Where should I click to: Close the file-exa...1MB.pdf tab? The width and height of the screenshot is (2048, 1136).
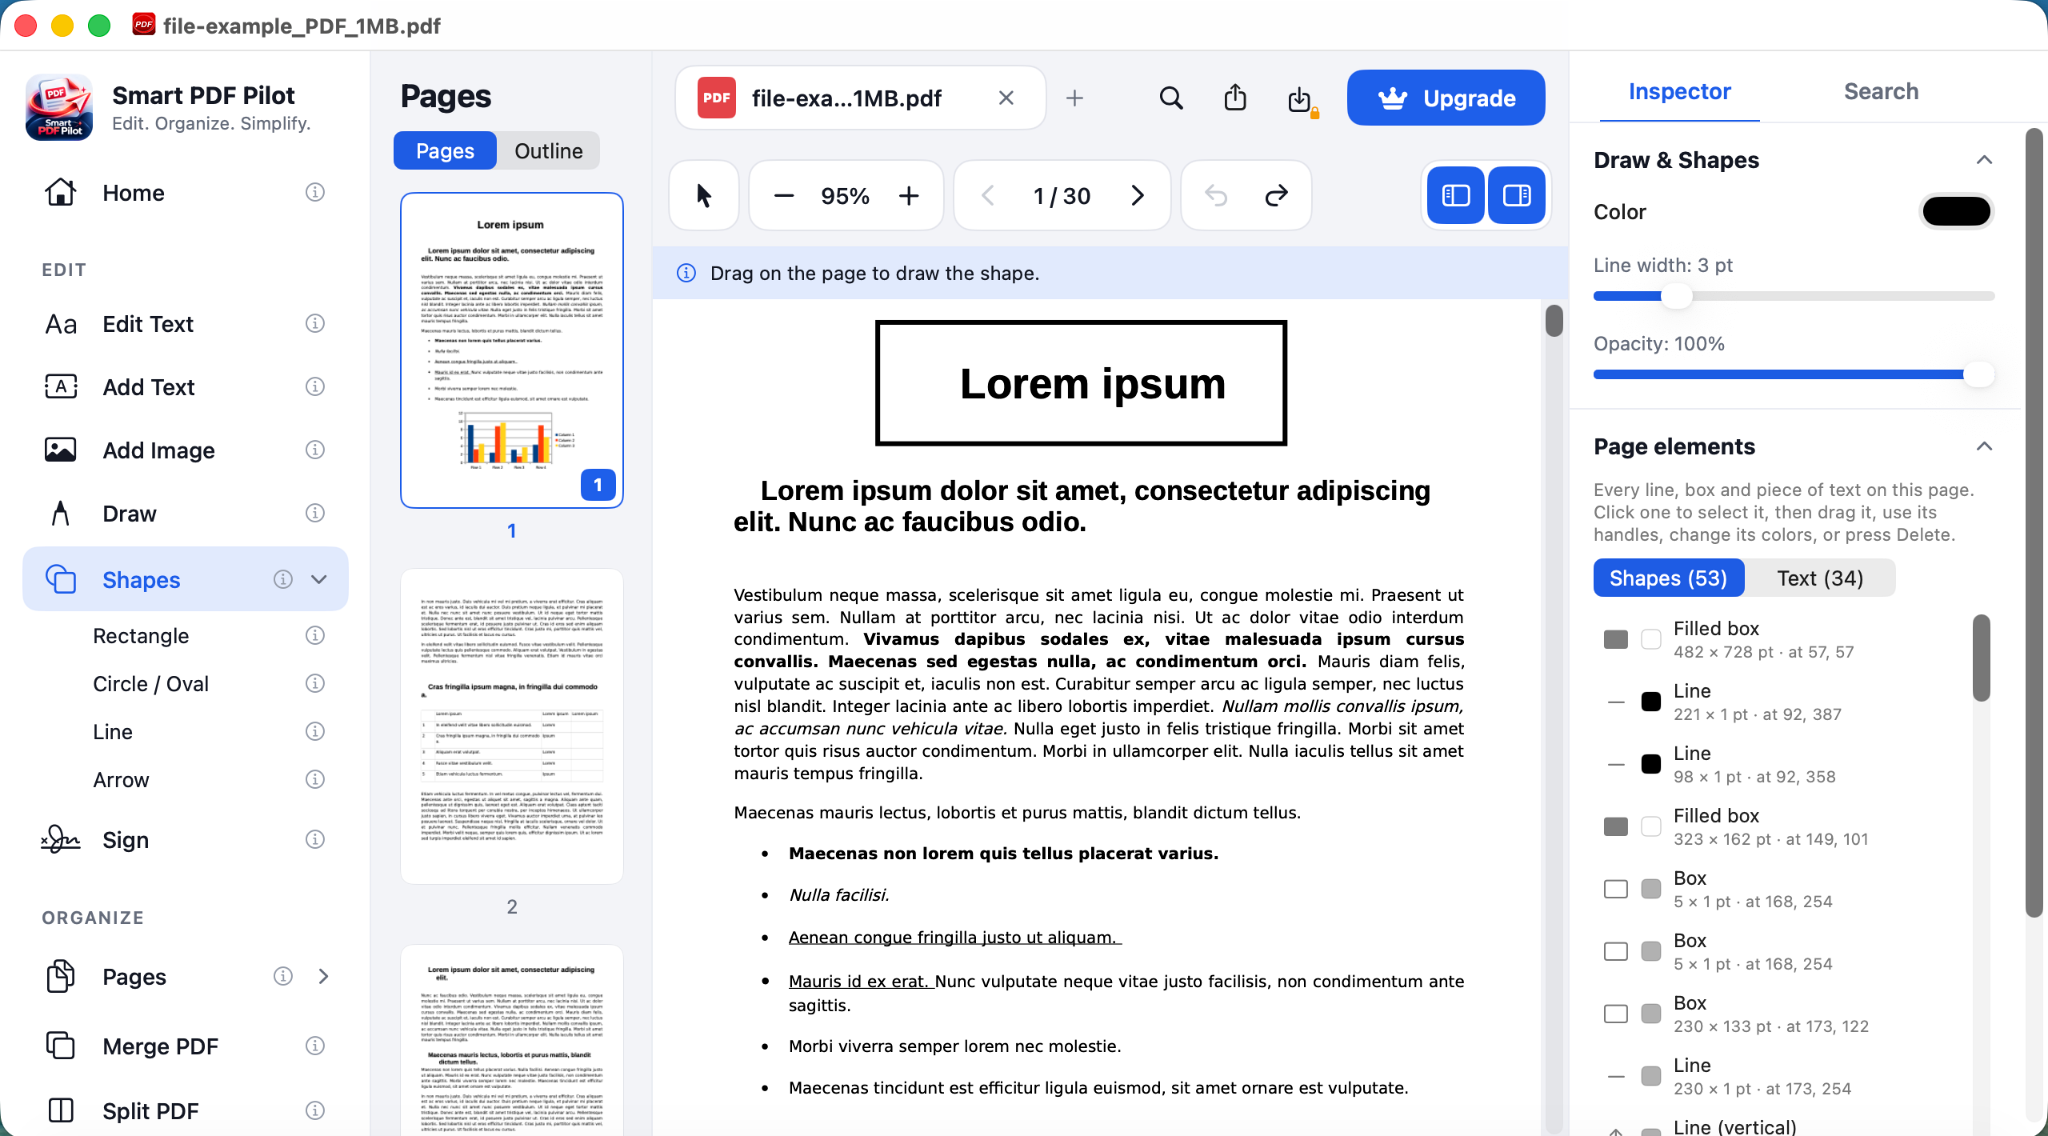click(1006, 98)
